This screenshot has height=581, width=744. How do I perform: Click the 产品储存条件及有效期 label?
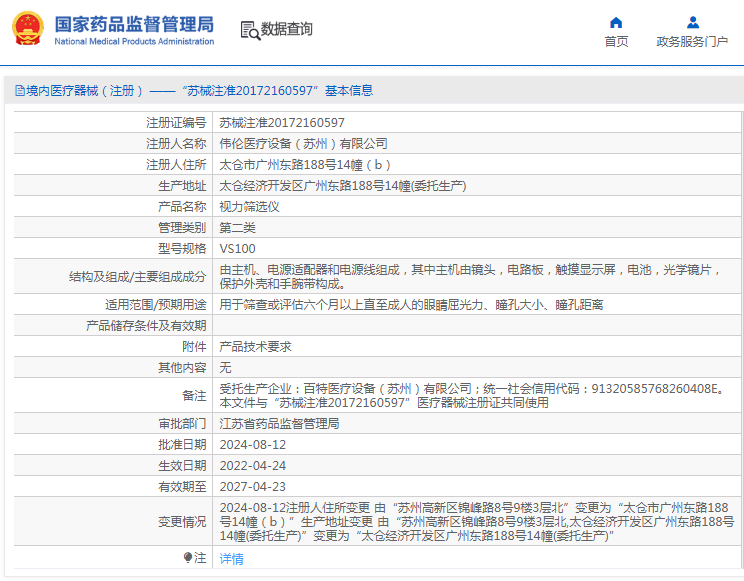146,326
